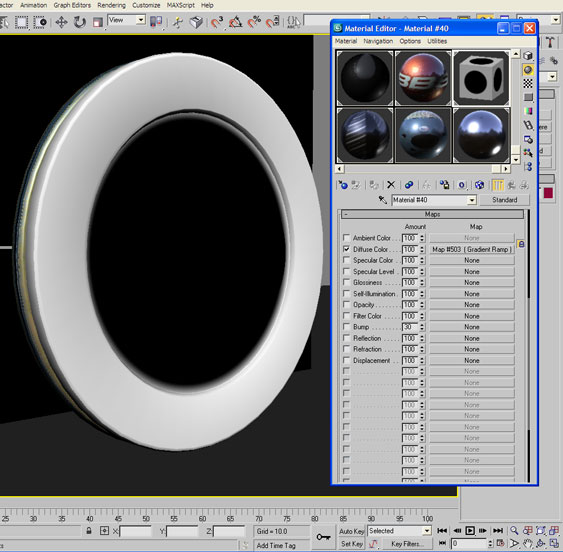Toggle the Angle Snap icon

[x=235, y=22]
